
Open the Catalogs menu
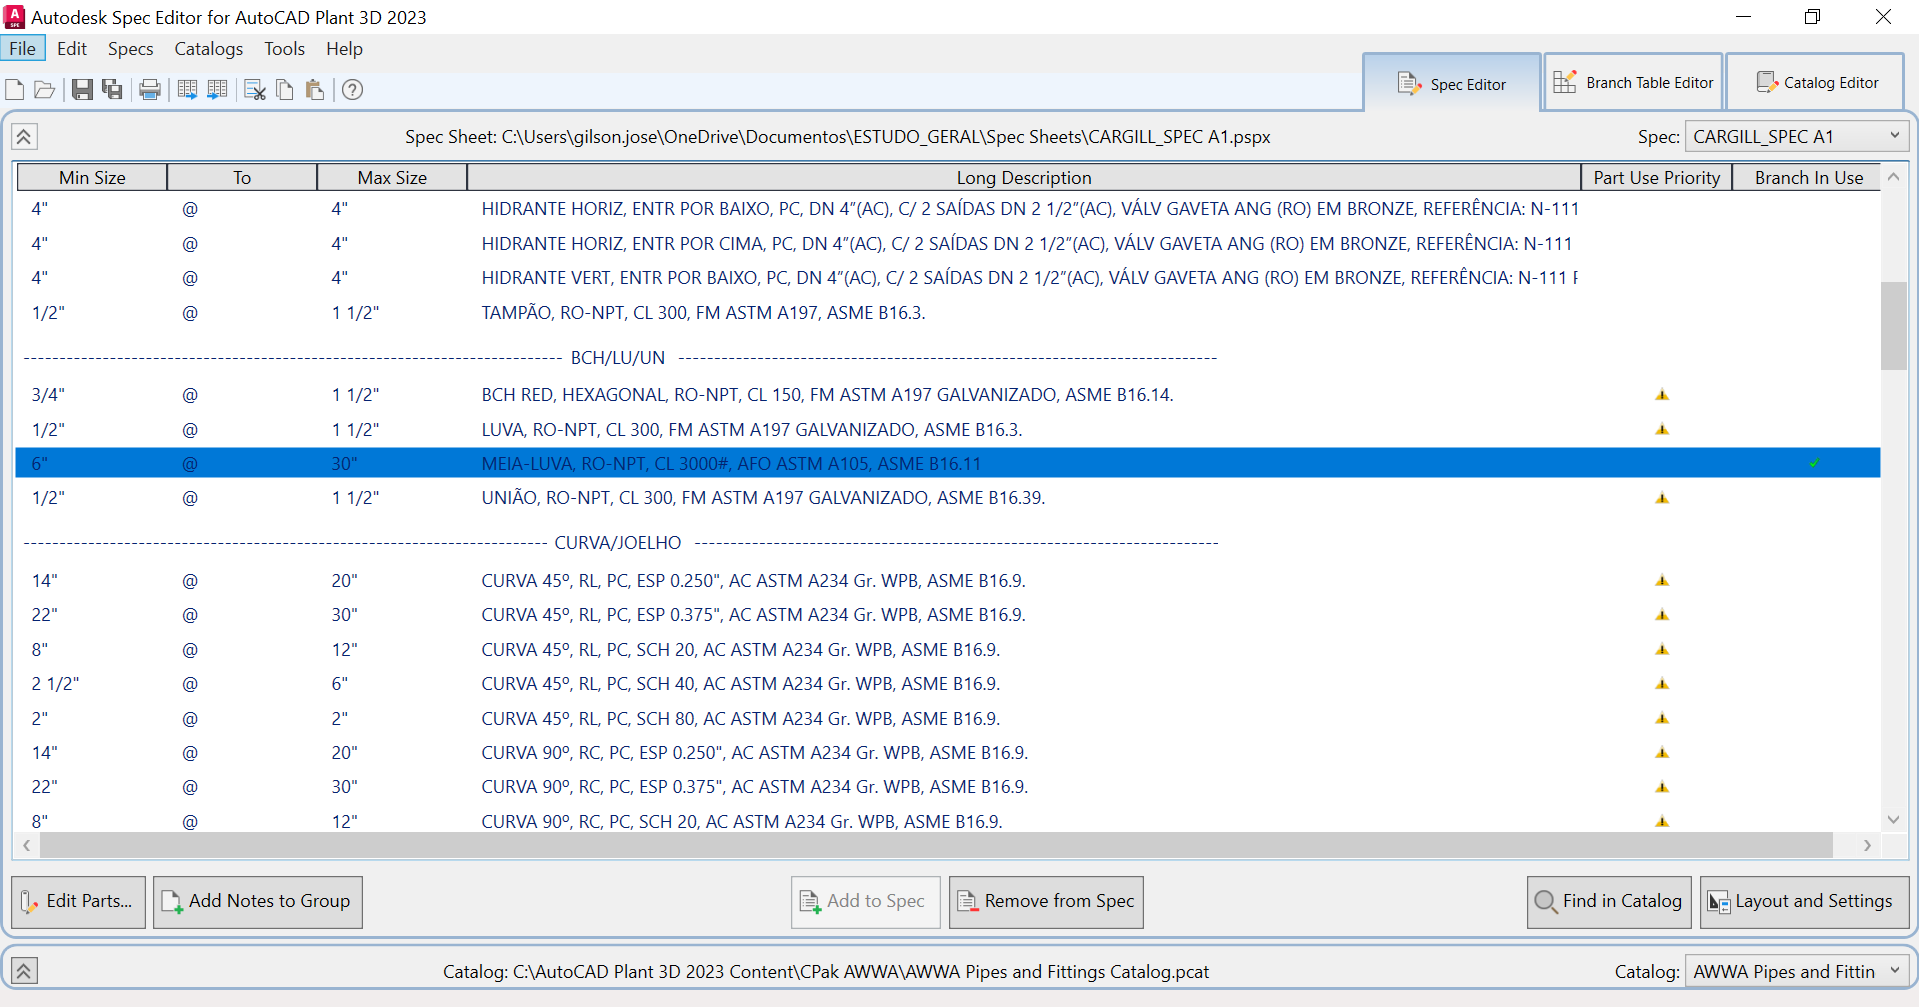point(208,49)
